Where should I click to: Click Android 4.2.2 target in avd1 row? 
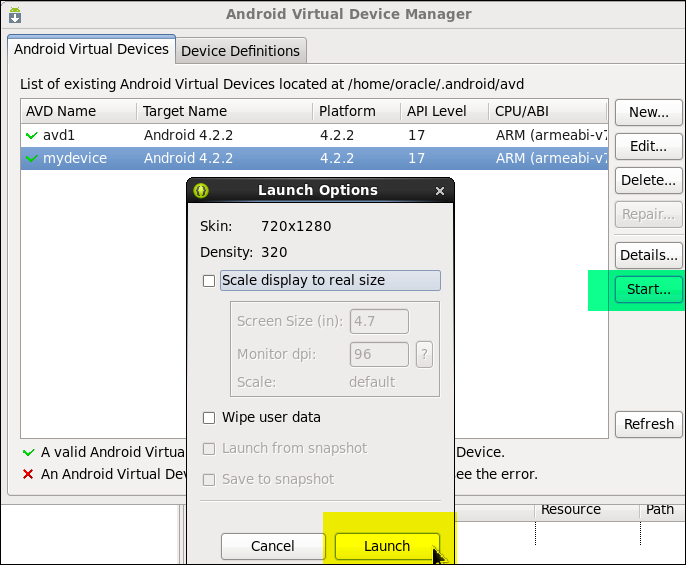point(188,135)
